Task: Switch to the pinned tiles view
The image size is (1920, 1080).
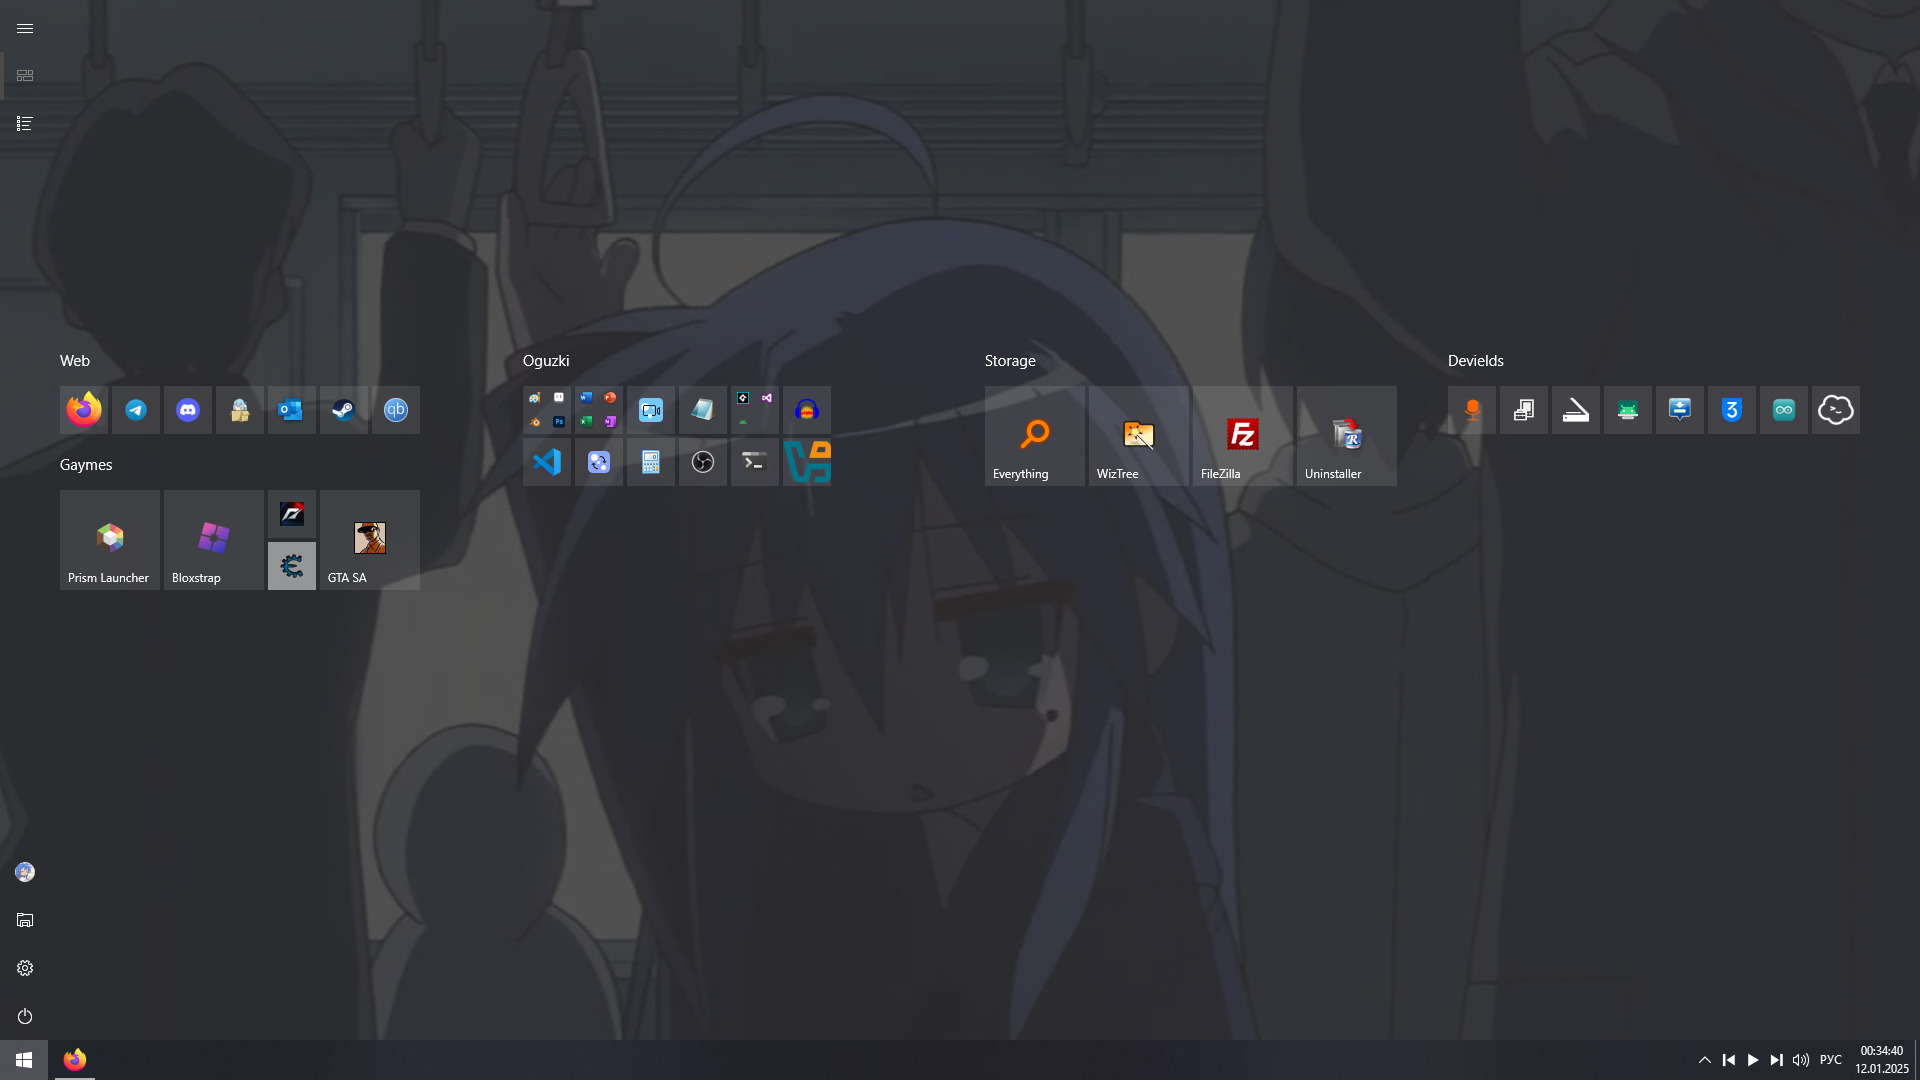Action: (x=25, y=76)
